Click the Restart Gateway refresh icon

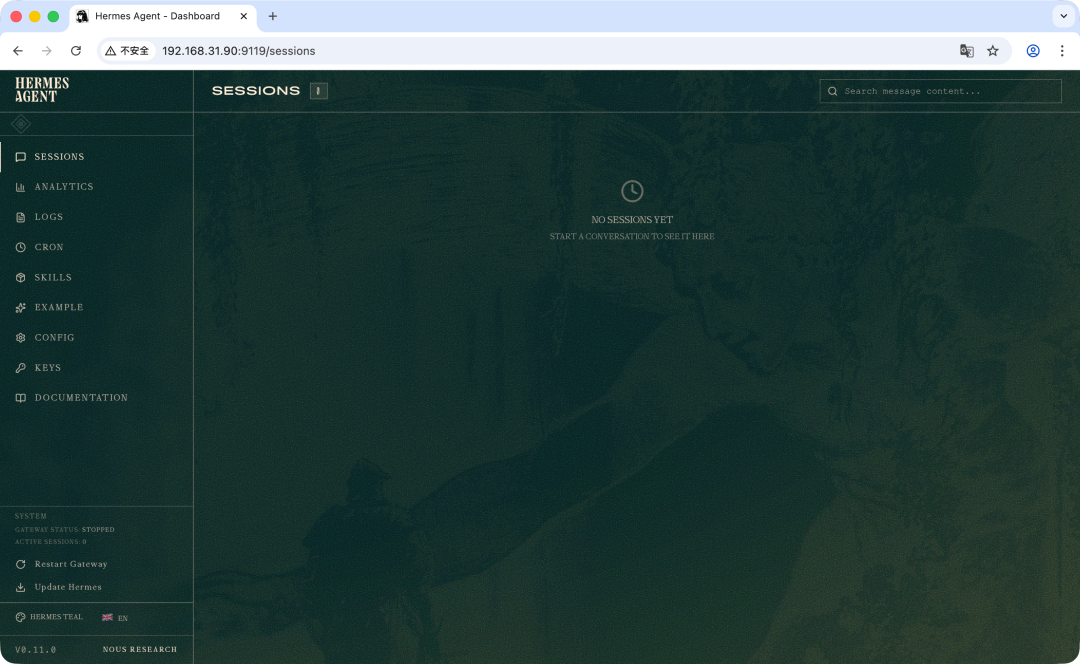click(x=21, y=564)
